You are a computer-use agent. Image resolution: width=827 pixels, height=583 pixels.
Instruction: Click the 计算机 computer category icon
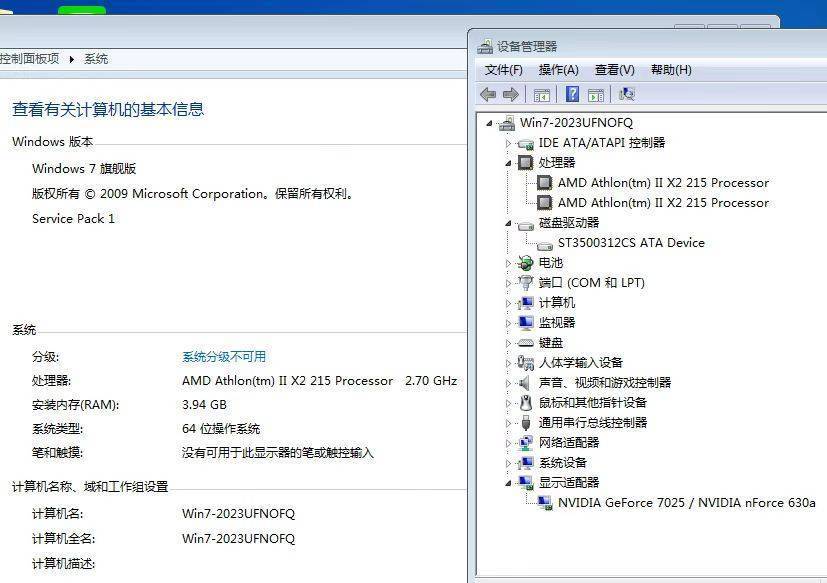tap(525, 302)
